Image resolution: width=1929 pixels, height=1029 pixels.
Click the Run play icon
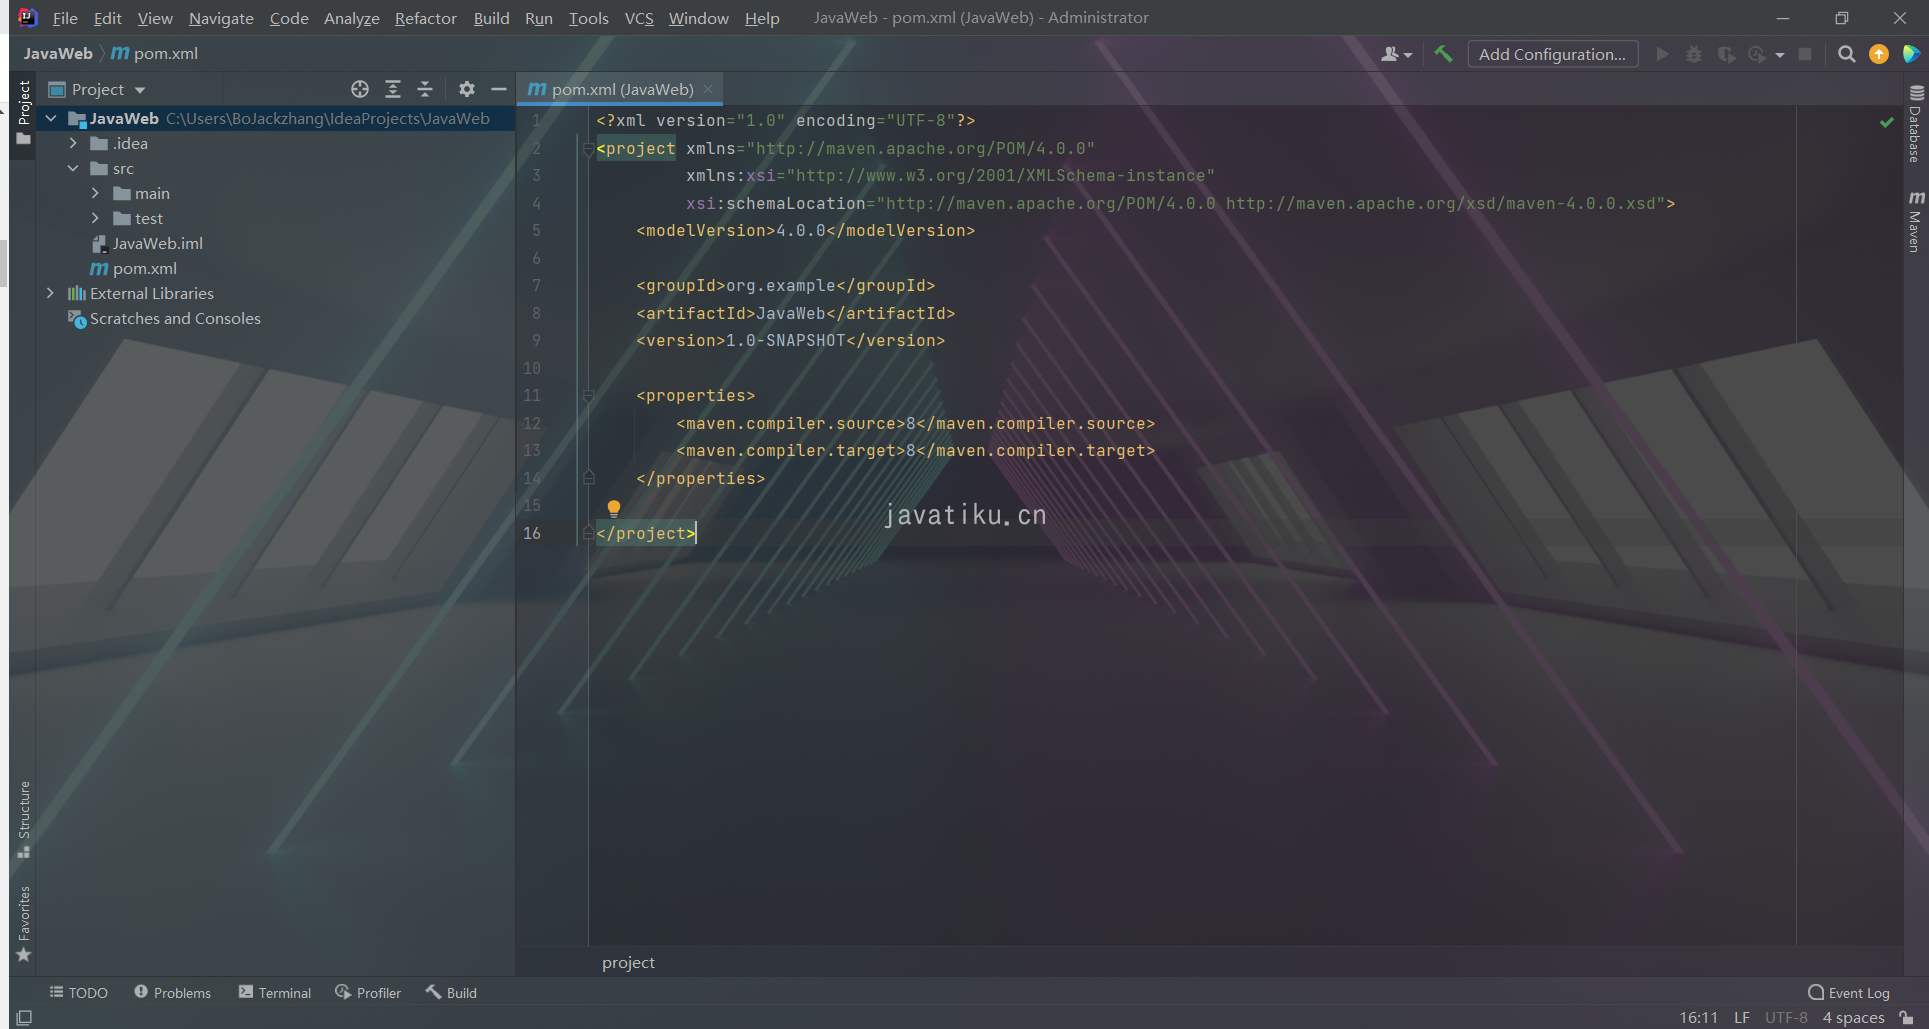tap(1662, 54)
